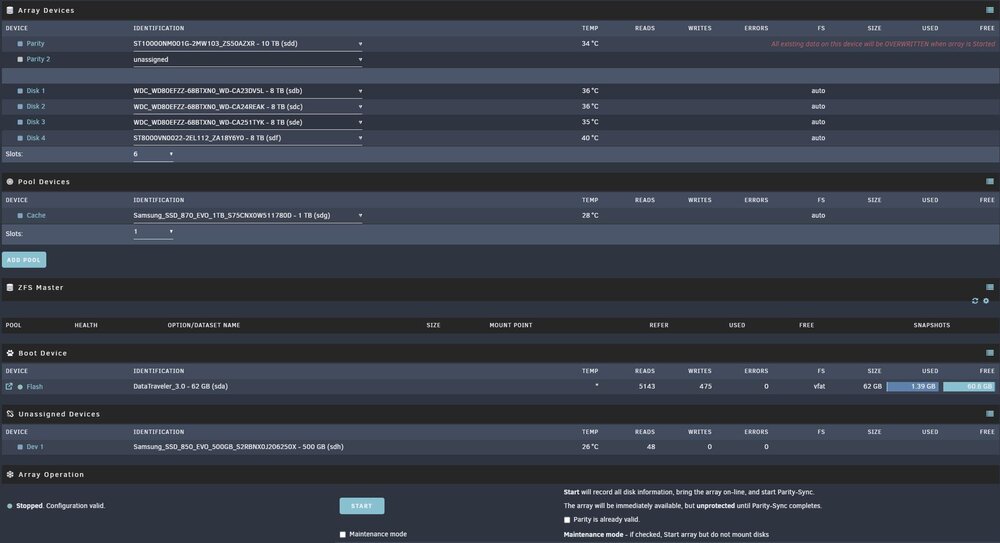Image resolution: width=1000 pixels, height=543 pixels.
Task: Open the Parity device link
Action: coord(35,44)
